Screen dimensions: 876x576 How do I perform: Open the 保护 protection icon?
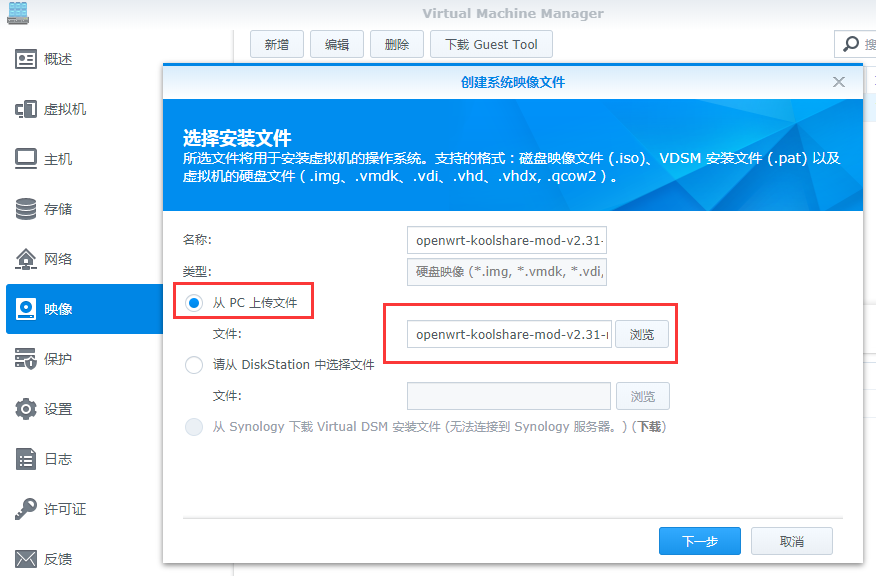pyautogui.click(x=26, y=359)
